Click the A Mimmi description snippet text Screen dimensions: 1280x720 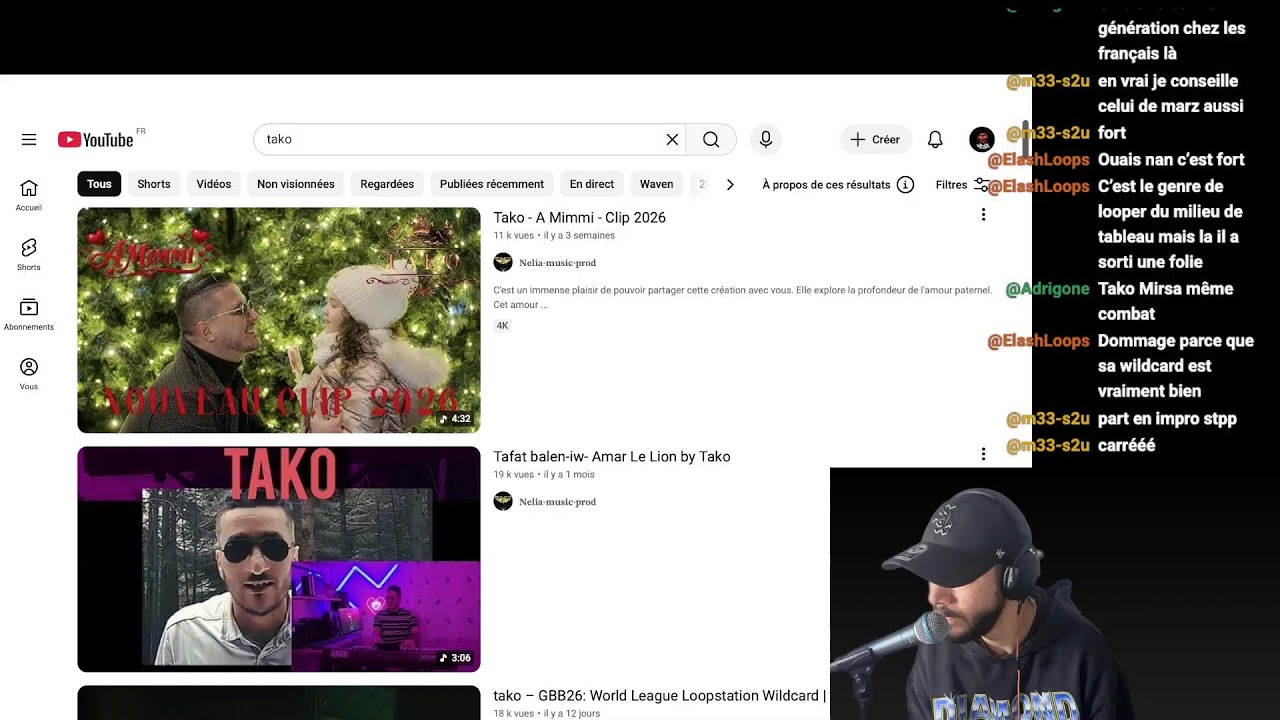(x=742, y=297)
